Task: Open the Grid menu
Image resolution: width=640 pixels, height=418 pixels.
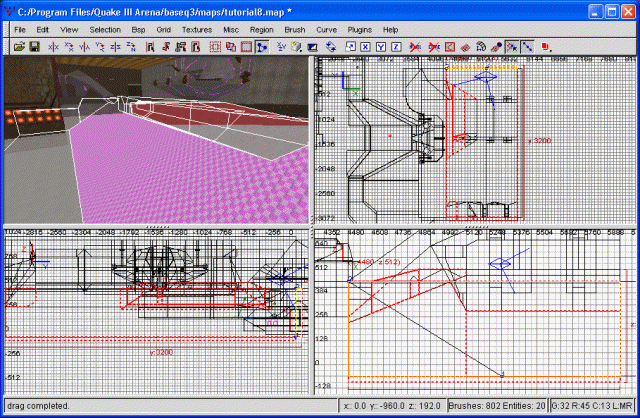Action: pos(163,30)
